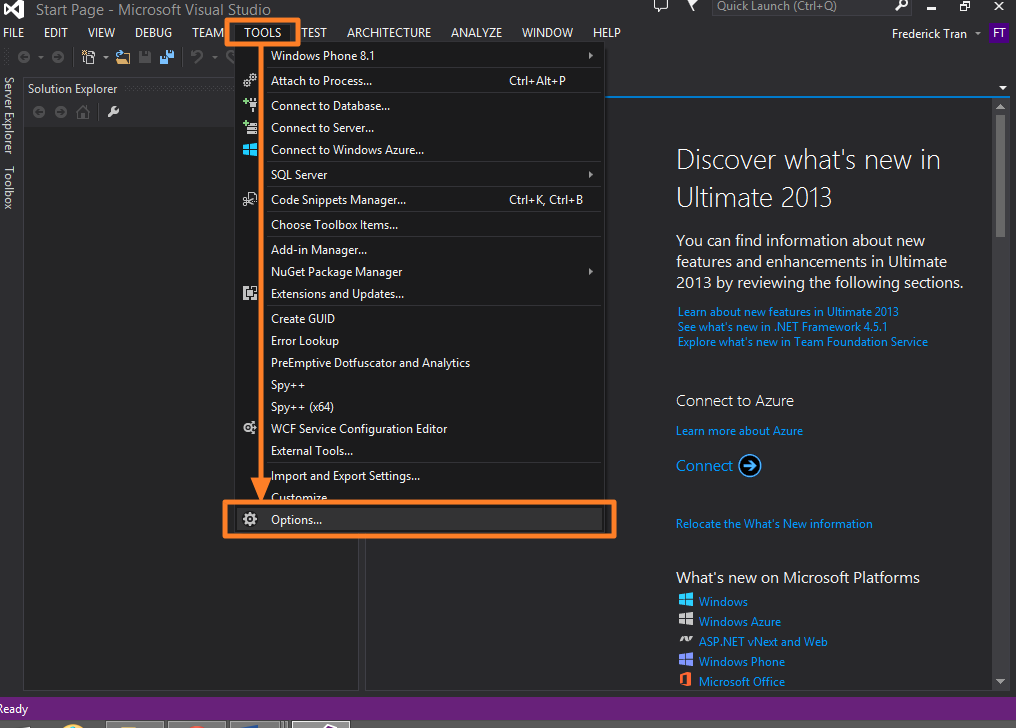Click Solution Explorer's Home icon
Image resolution: width=1016 pixels, height=728 pixels.
(x=83, y=112)
